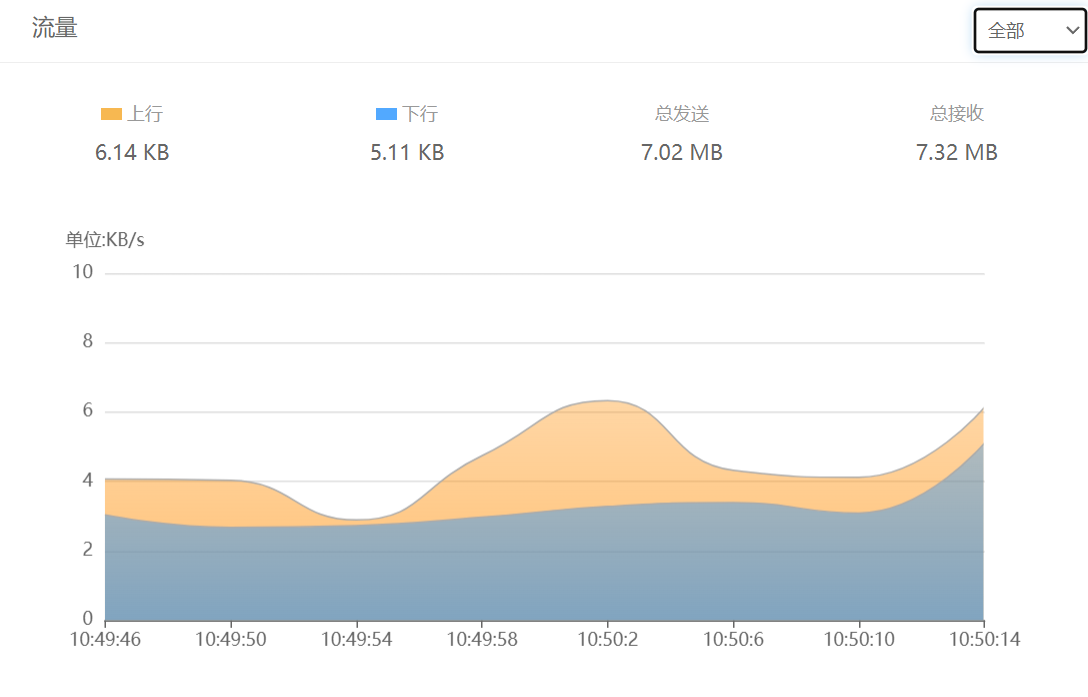Click the 10:50:6 time axis label
Screen dimensions: 1088x697
pos(733,639)
